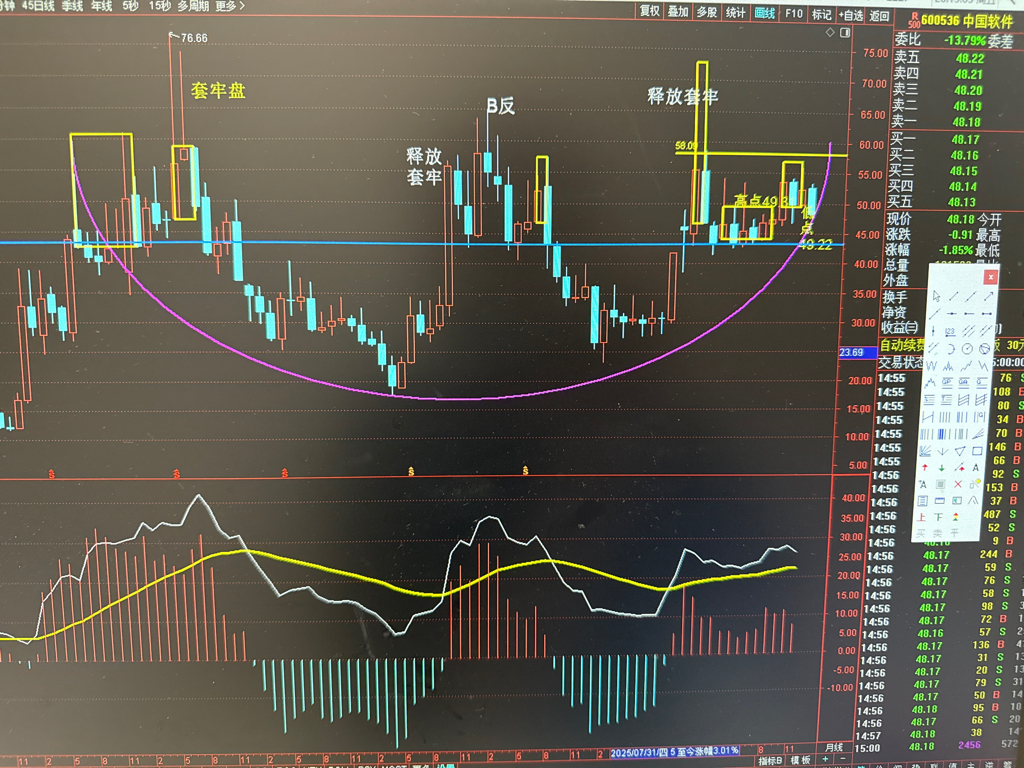This screenshot has height=768, width=1024.
Task: Click the 卖五 price 48.22
Action: click(x=969, y=58)
